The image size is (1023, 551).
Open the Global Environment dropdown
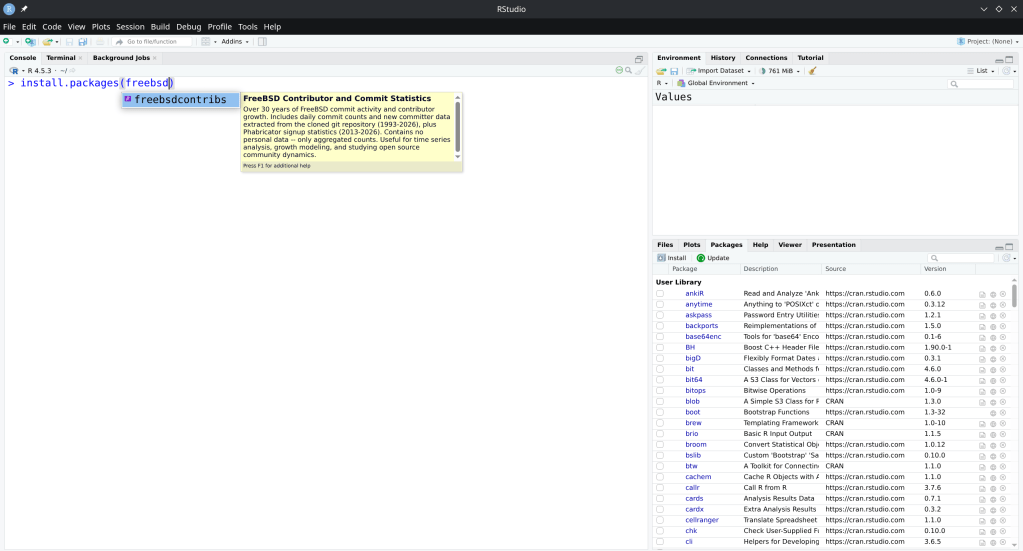tap(718, 84)
